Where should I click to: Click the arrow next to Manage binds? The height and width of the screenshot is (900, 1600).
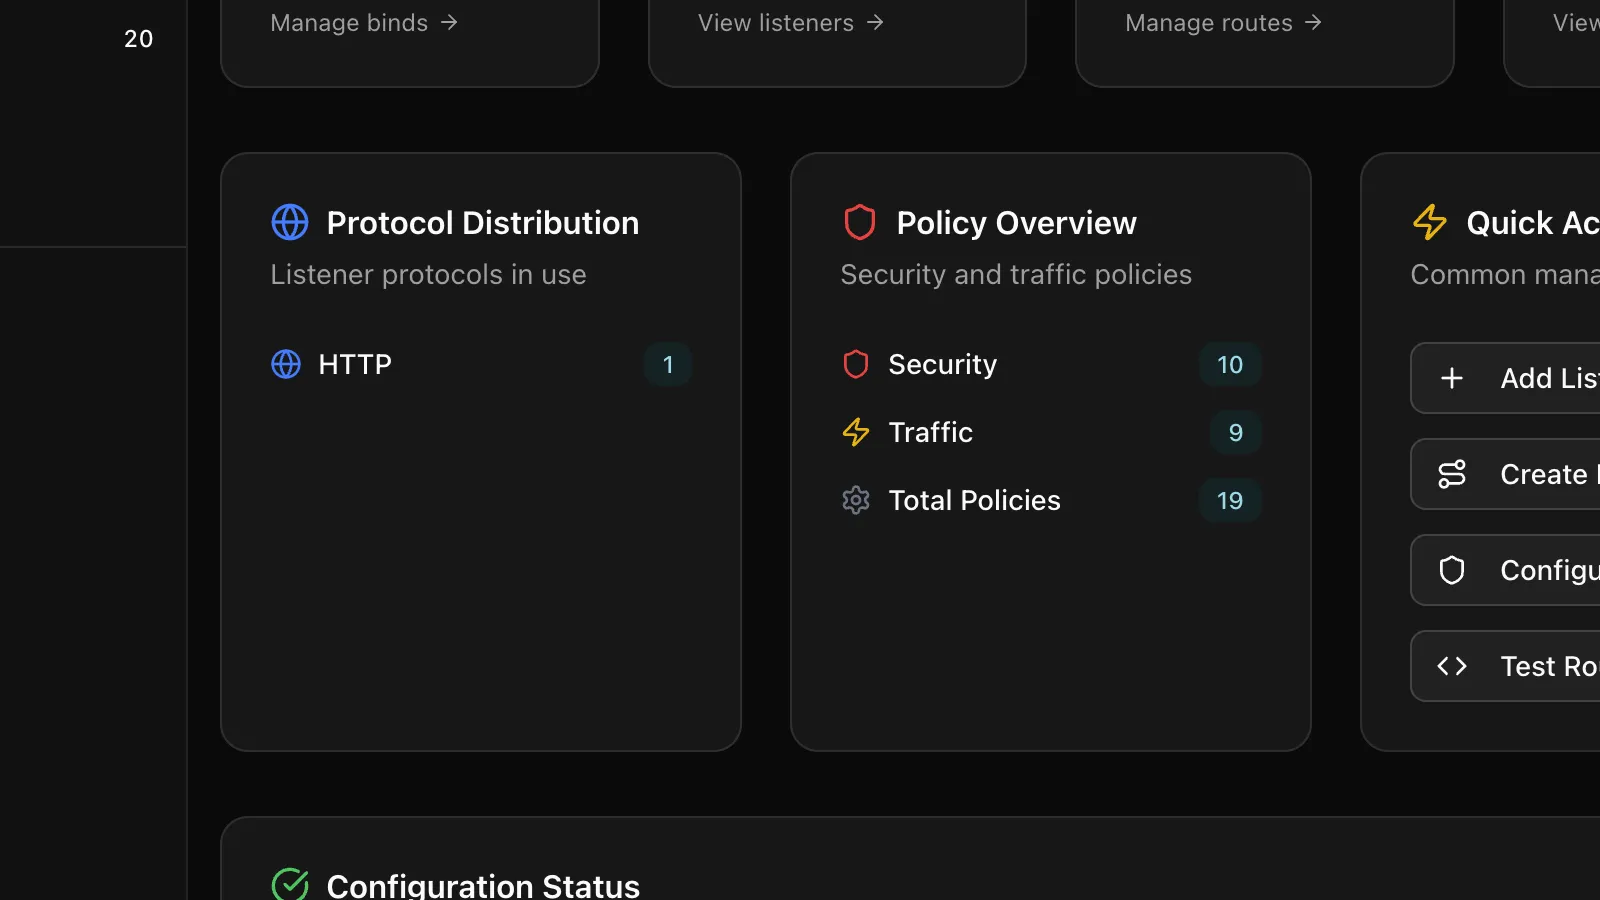[450, 22]
